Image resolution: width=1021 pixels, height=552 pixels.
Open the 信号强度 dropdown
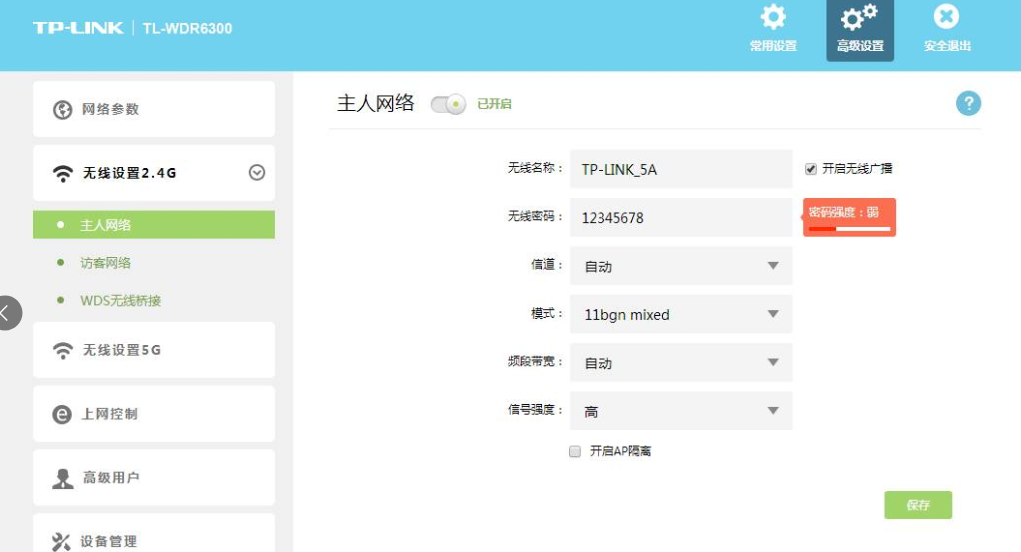click(x=680, y=411)
